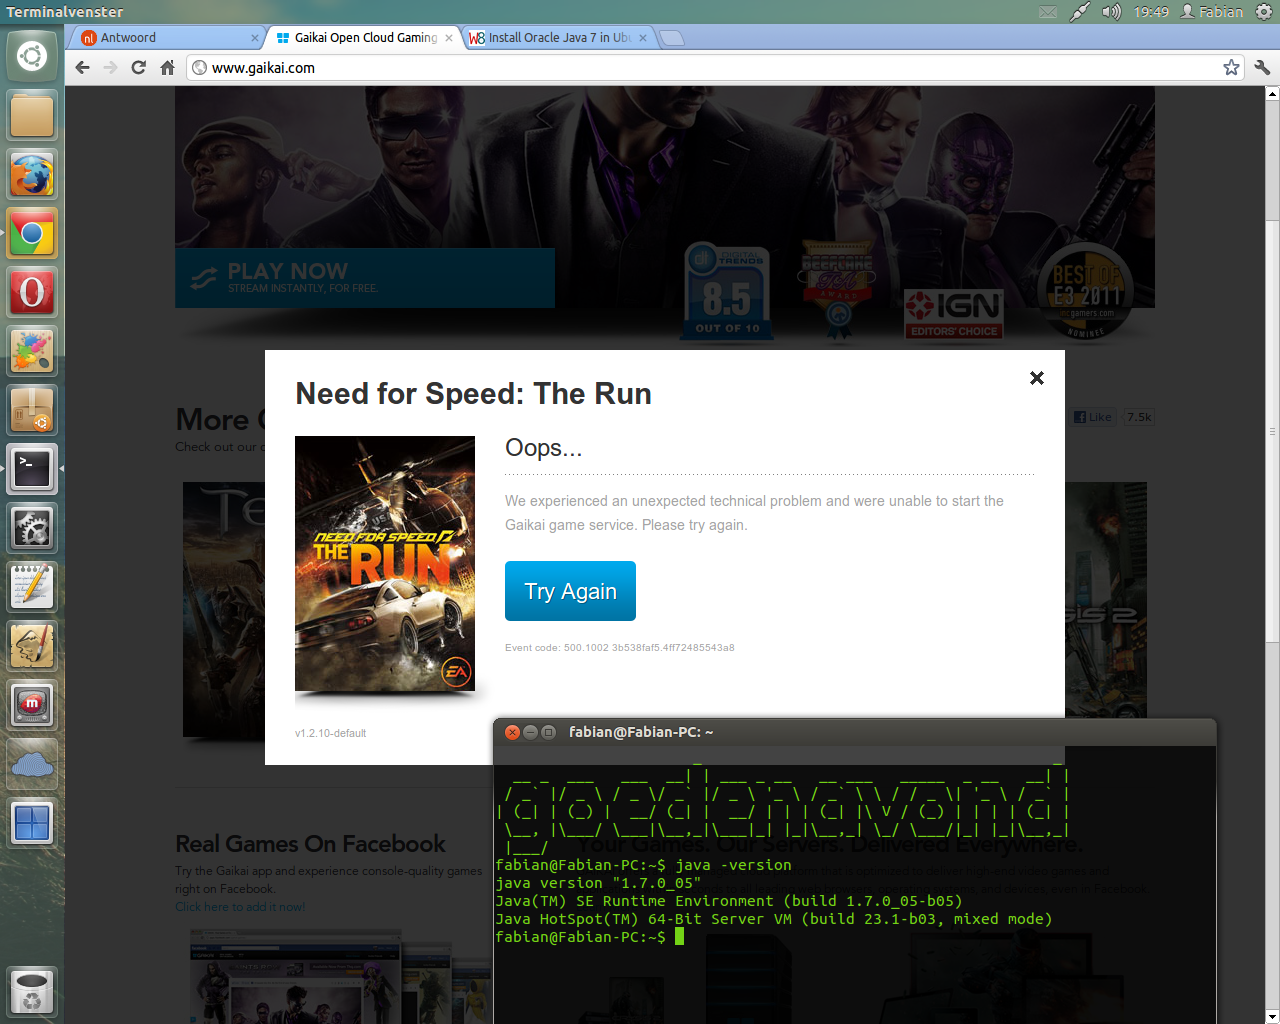Click the Terminal launcher icon
1280x1024 pixels.
pyautogui.click(x=32, y=469)
